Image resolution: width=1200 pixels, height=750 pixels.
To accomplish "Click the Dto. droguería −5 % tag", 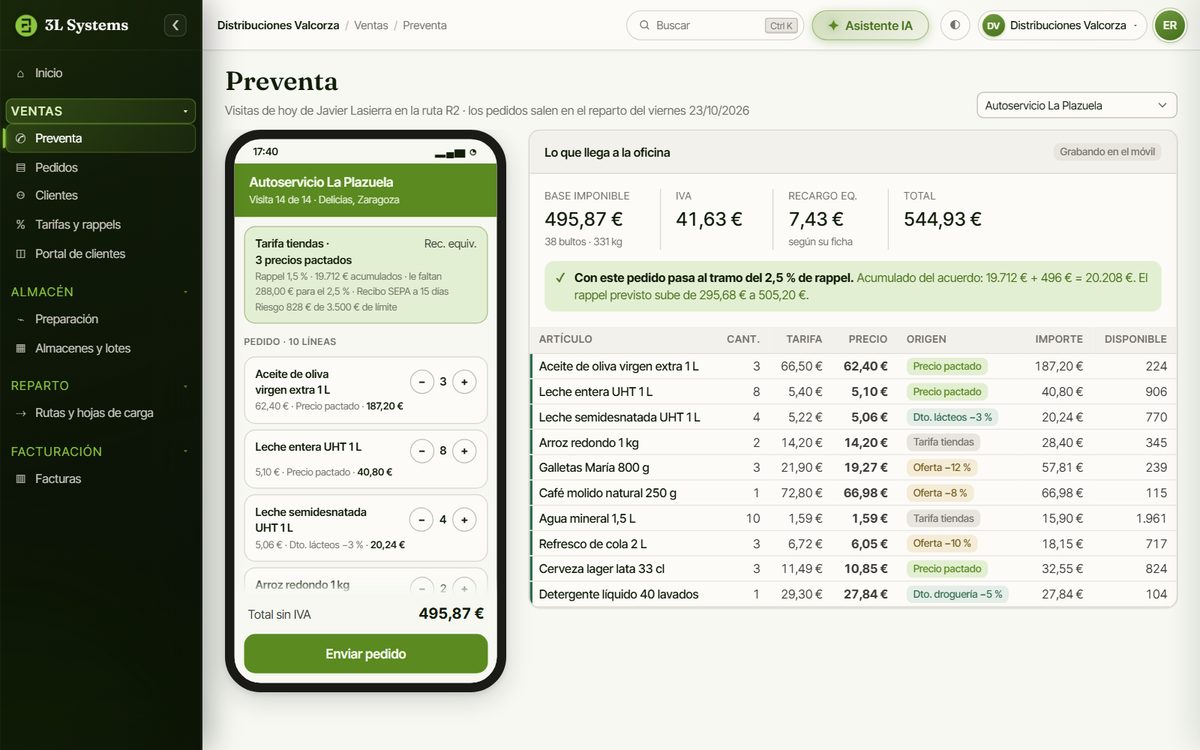I will 957,594.
